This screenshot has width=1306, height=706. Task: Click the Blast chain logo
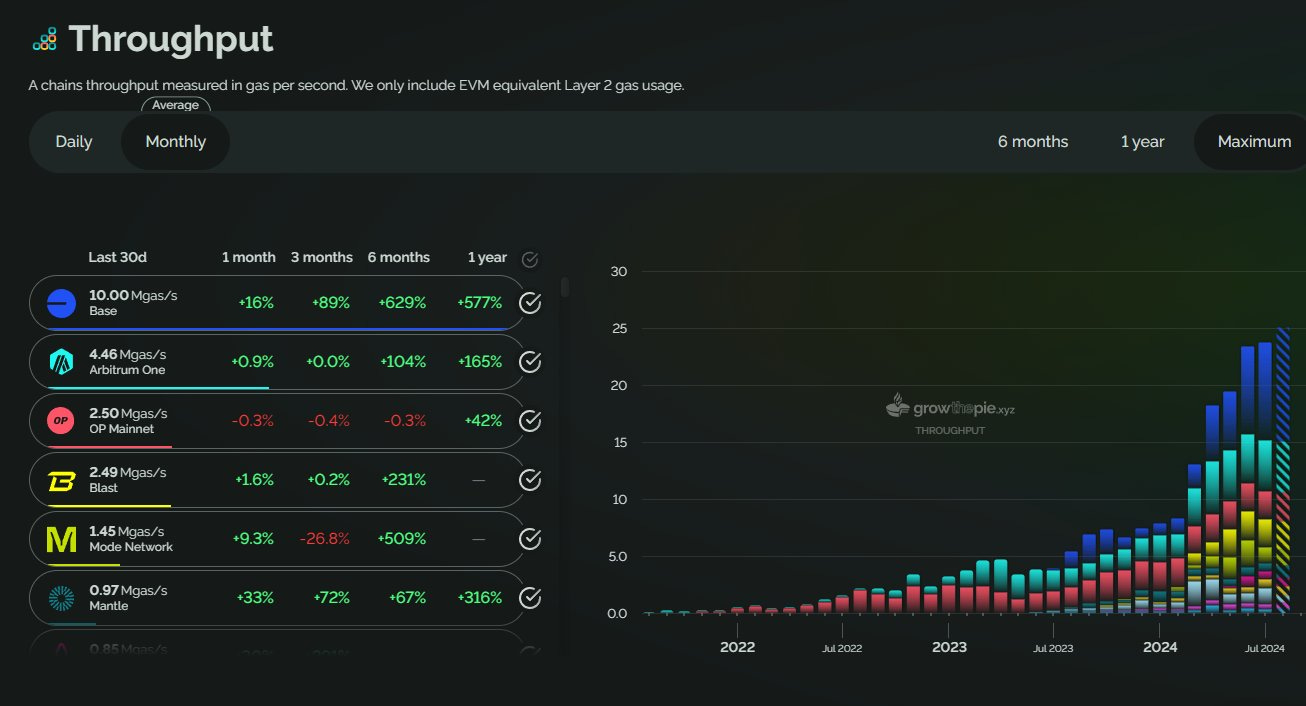coord(59,479)
